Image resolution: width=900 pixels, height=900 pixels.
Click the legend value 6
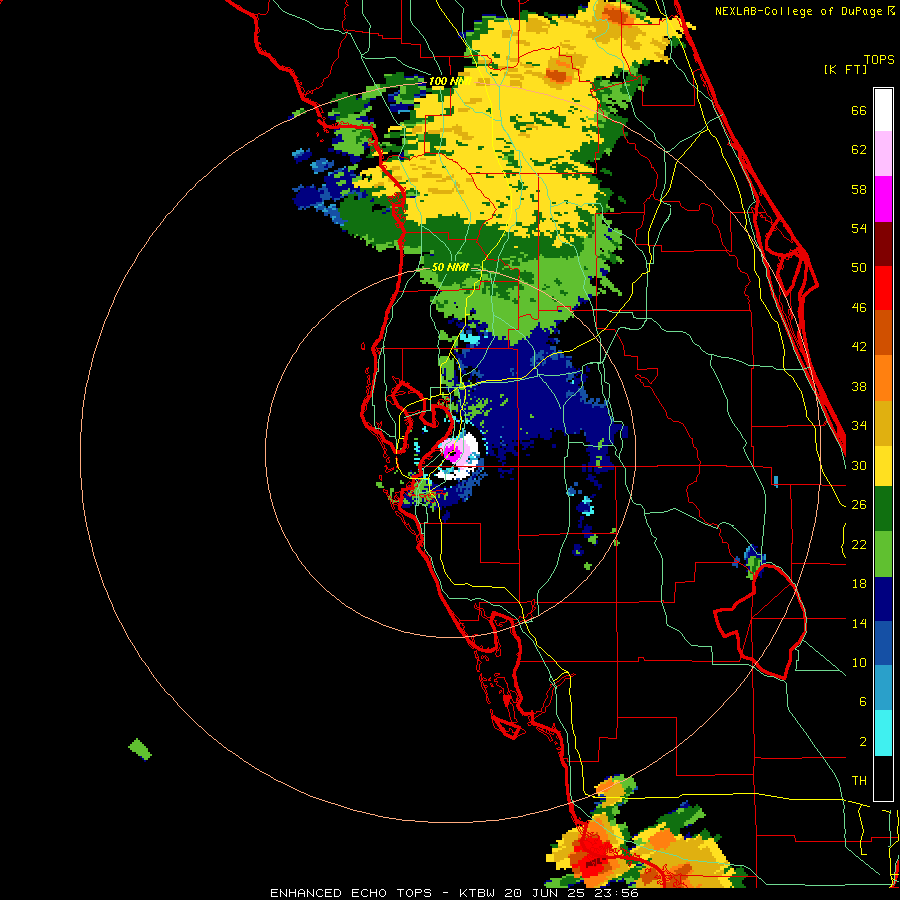pyautogui.click(x=862, y=702)
